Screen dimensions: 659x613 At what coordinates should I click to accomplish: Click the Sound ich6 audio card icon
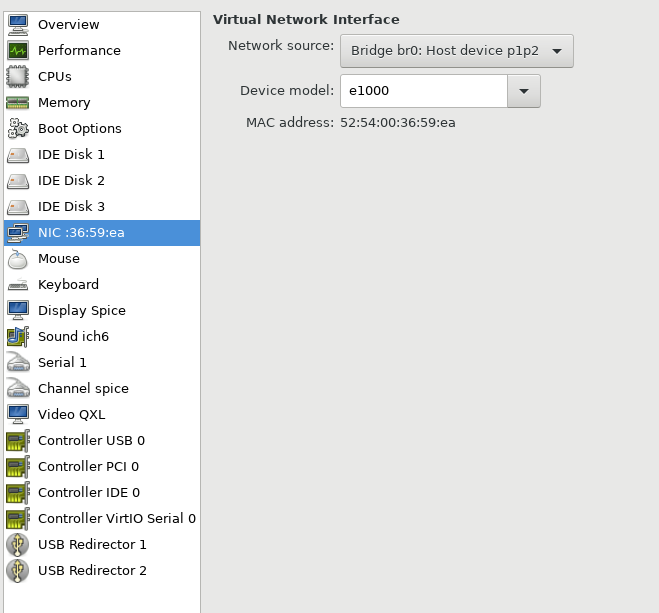[x=18, y=337]
